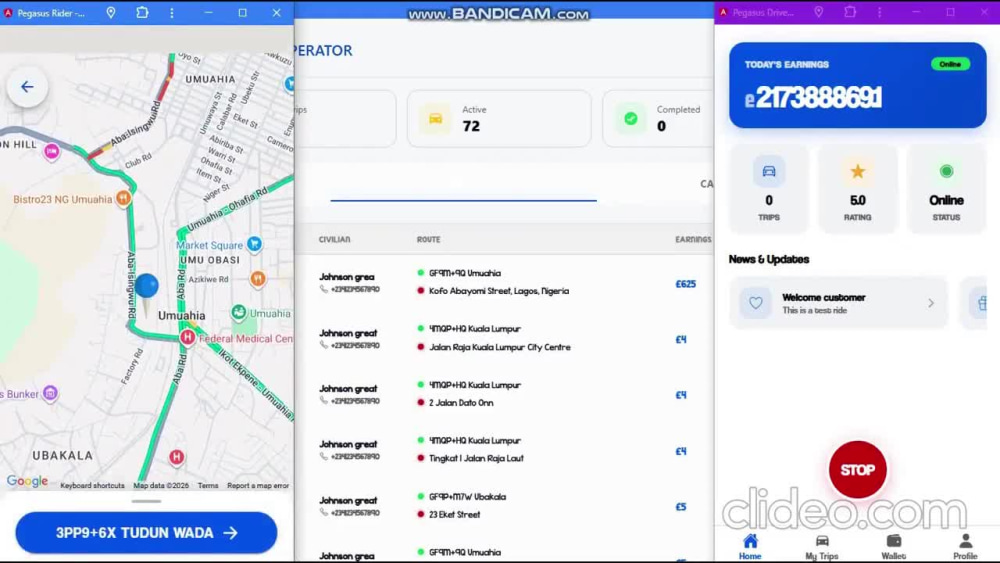This screenshot has width=1000, height=563.
Task: Toggle the Online badge in Today's Earnings card
Action: [x=950, y=64]
